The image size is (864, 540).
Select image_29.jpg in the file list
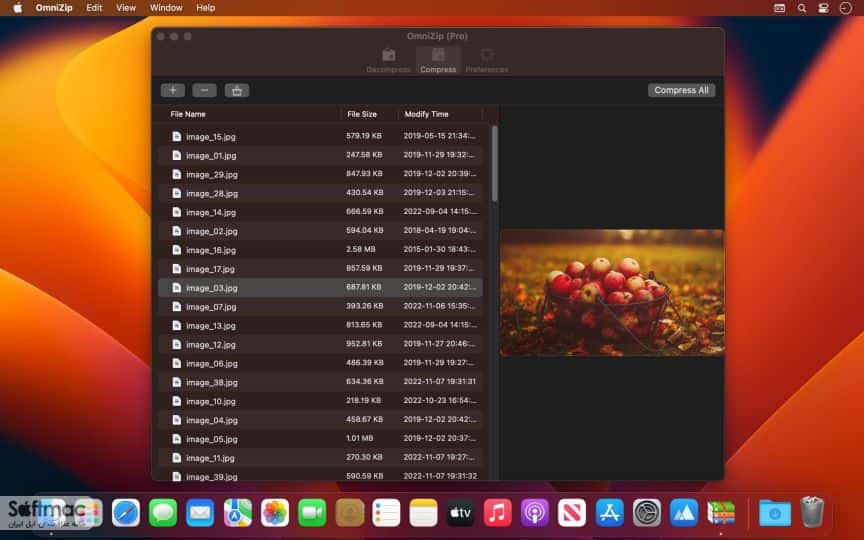[x=320, y=174]
